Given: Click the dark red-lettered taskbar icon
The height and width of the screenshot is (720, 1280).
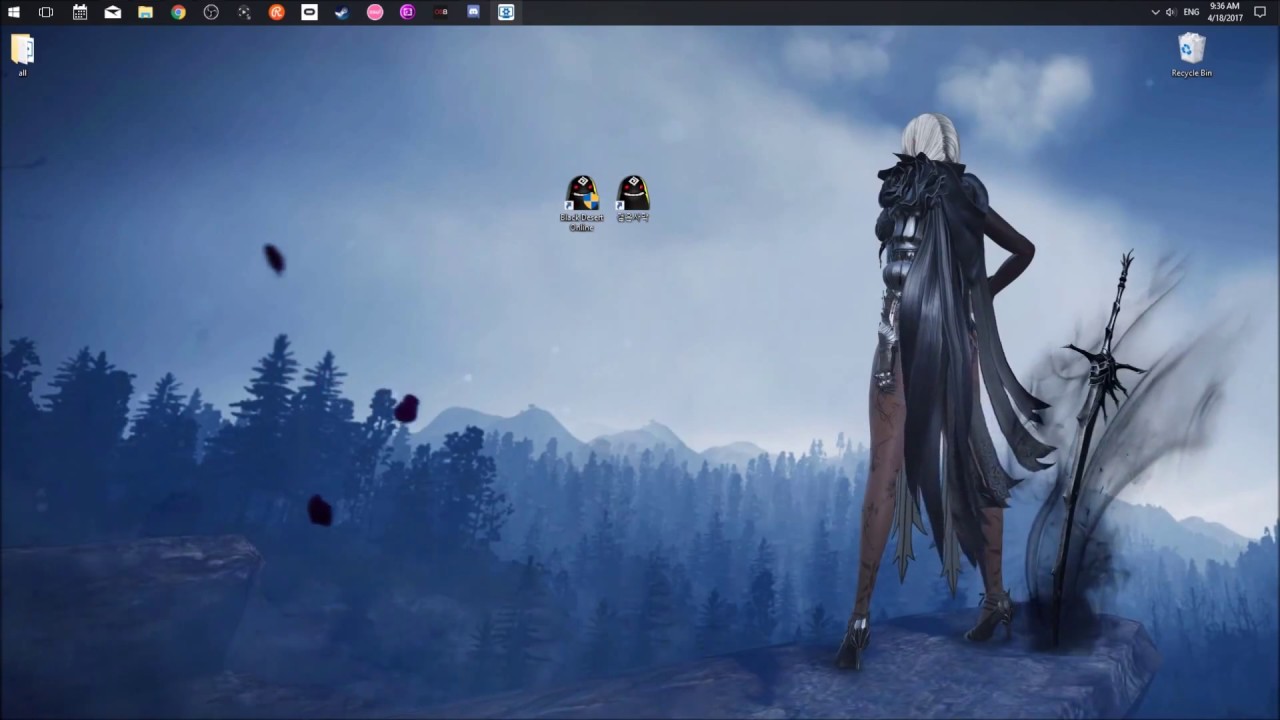Looking at the screenshot, I should (x=441, y=12).
